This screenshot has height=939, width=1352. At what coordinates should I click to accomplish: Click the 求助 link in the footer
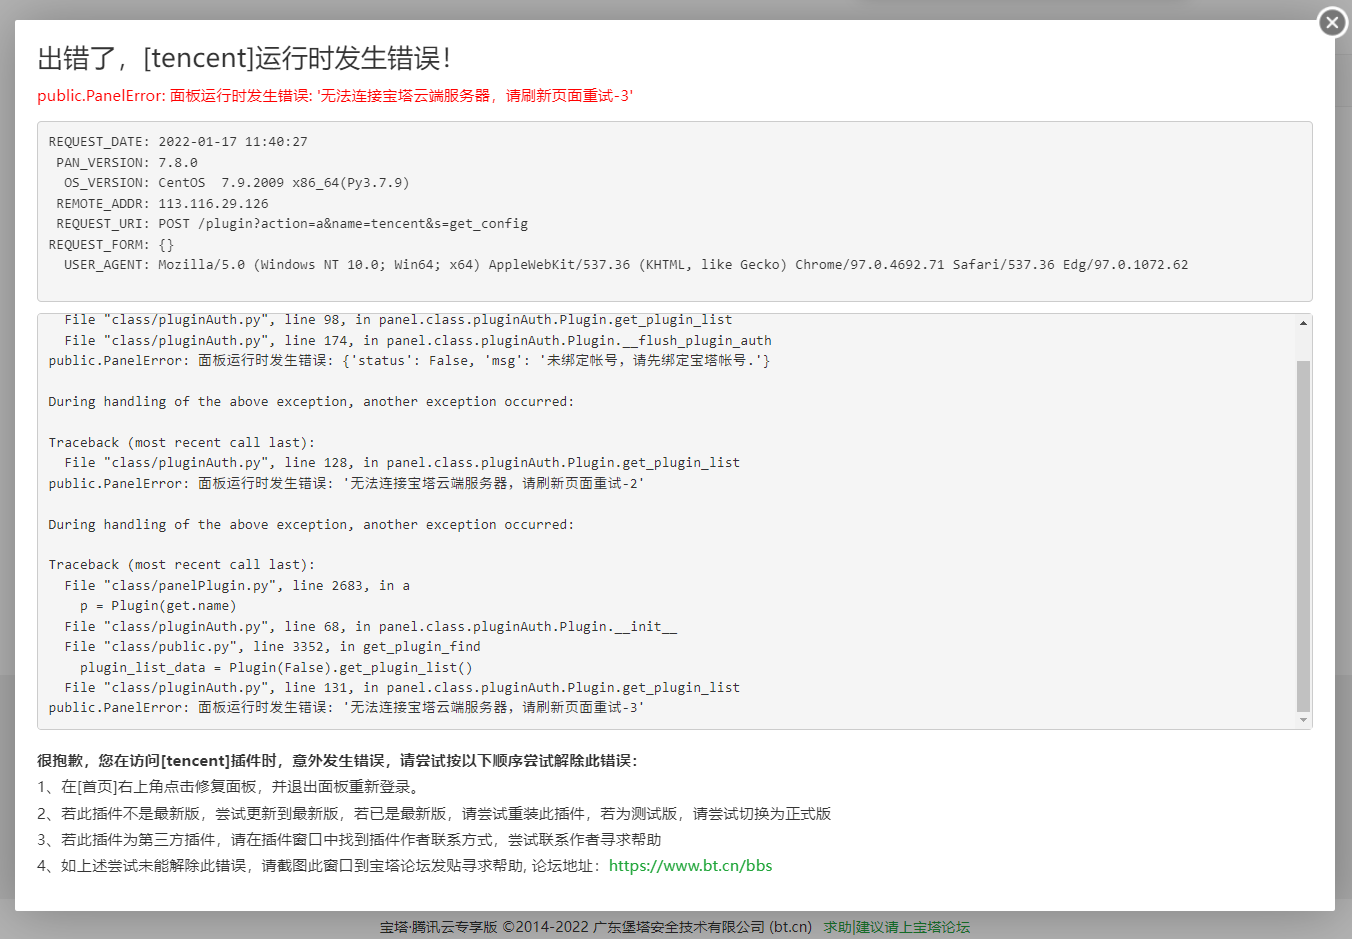click(x=837, y=927)
